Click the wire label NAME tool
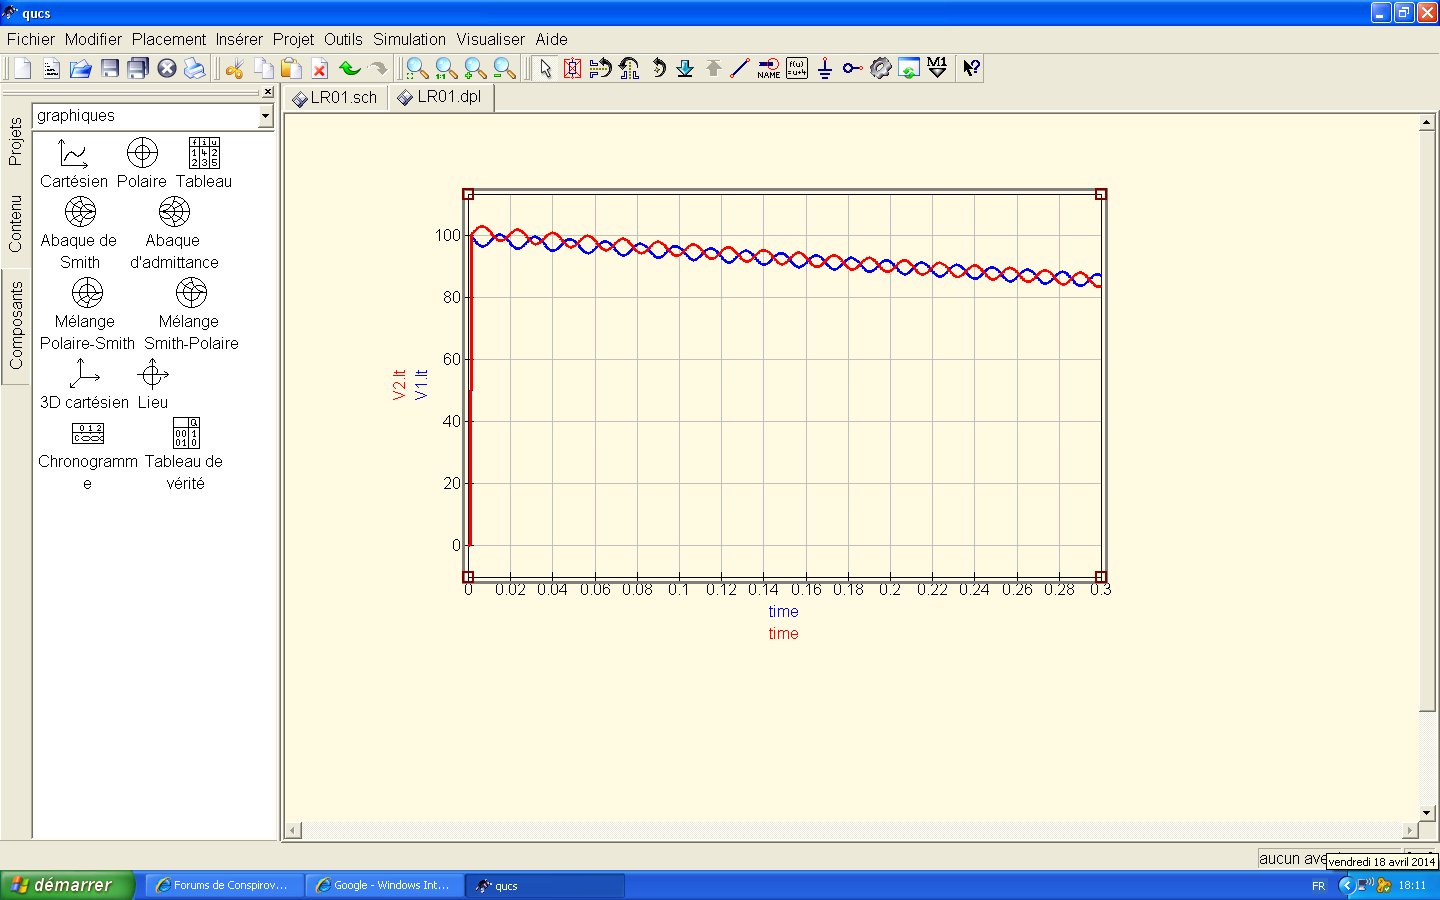Image resolution: width=1440 pixels, height=900 pixels. coord(768,68)
